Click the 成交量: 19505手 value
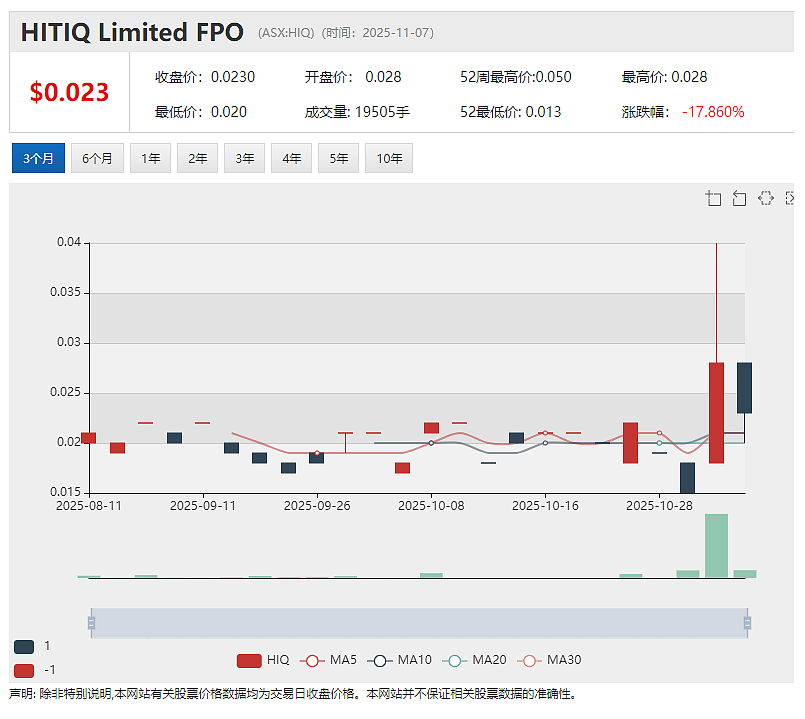The width and height of the screenshot is (805, 719). click(x=357, y=112)
